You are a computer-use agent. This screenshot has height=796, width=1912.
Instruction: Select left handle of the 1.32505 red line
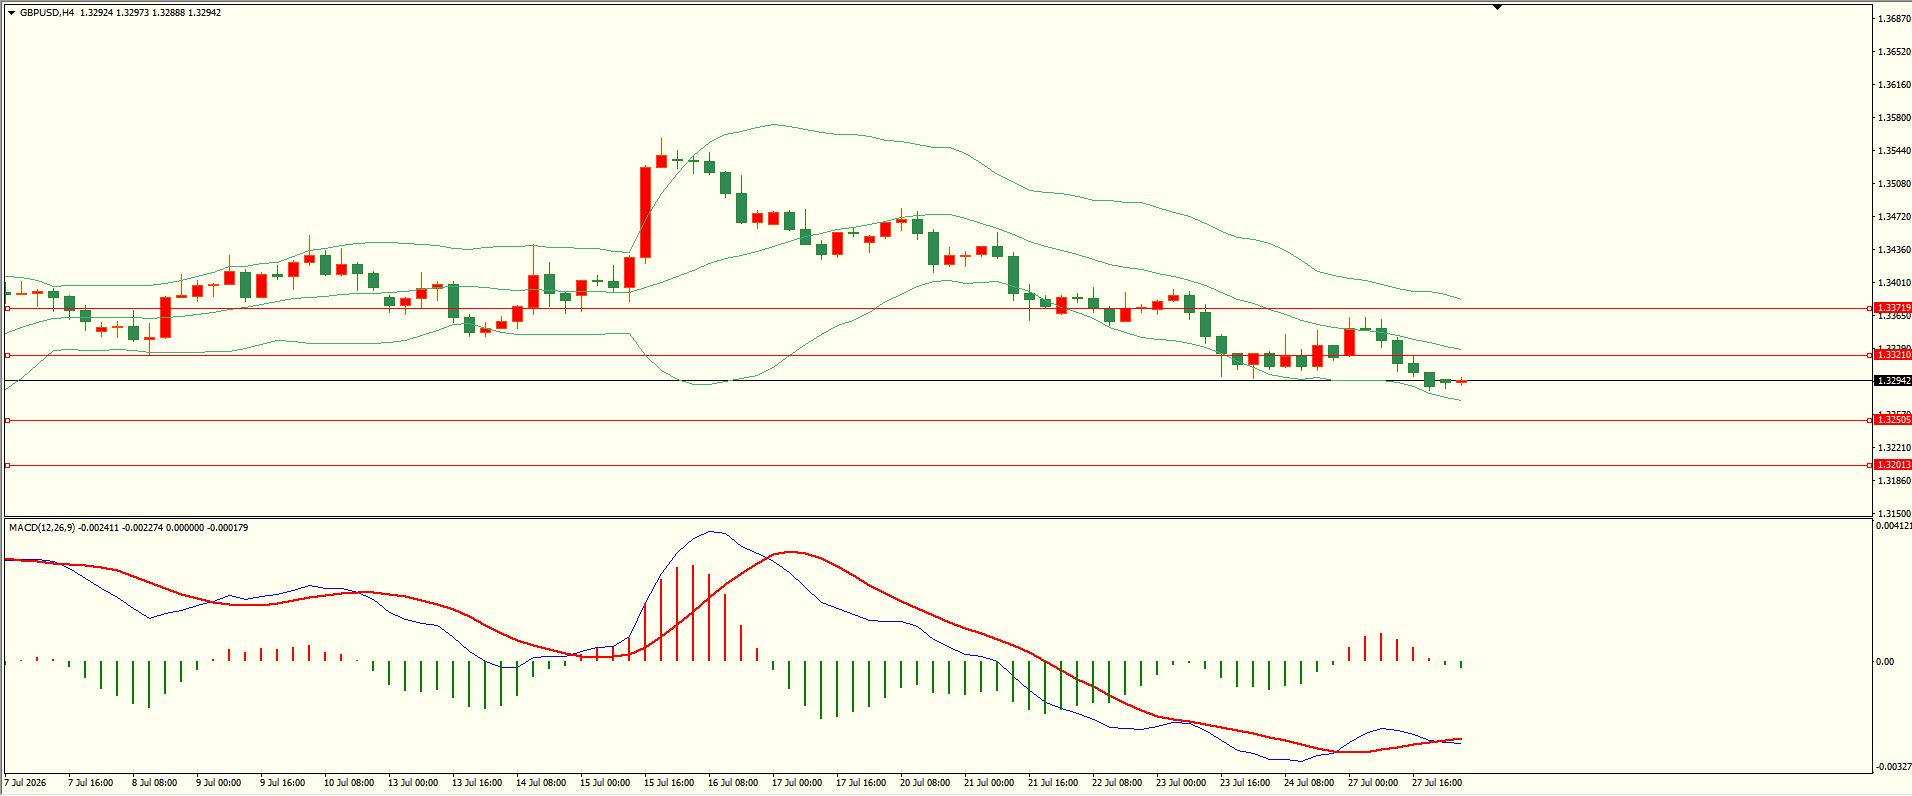pos(8,420)
